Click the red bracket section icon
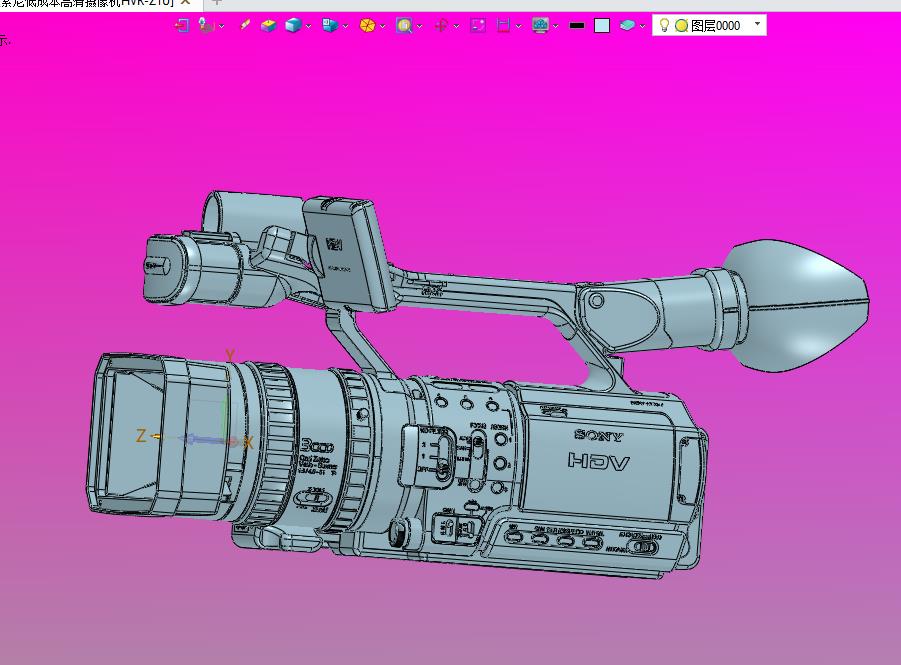Screen dimensions: 901x665 [x=503, y=25]
